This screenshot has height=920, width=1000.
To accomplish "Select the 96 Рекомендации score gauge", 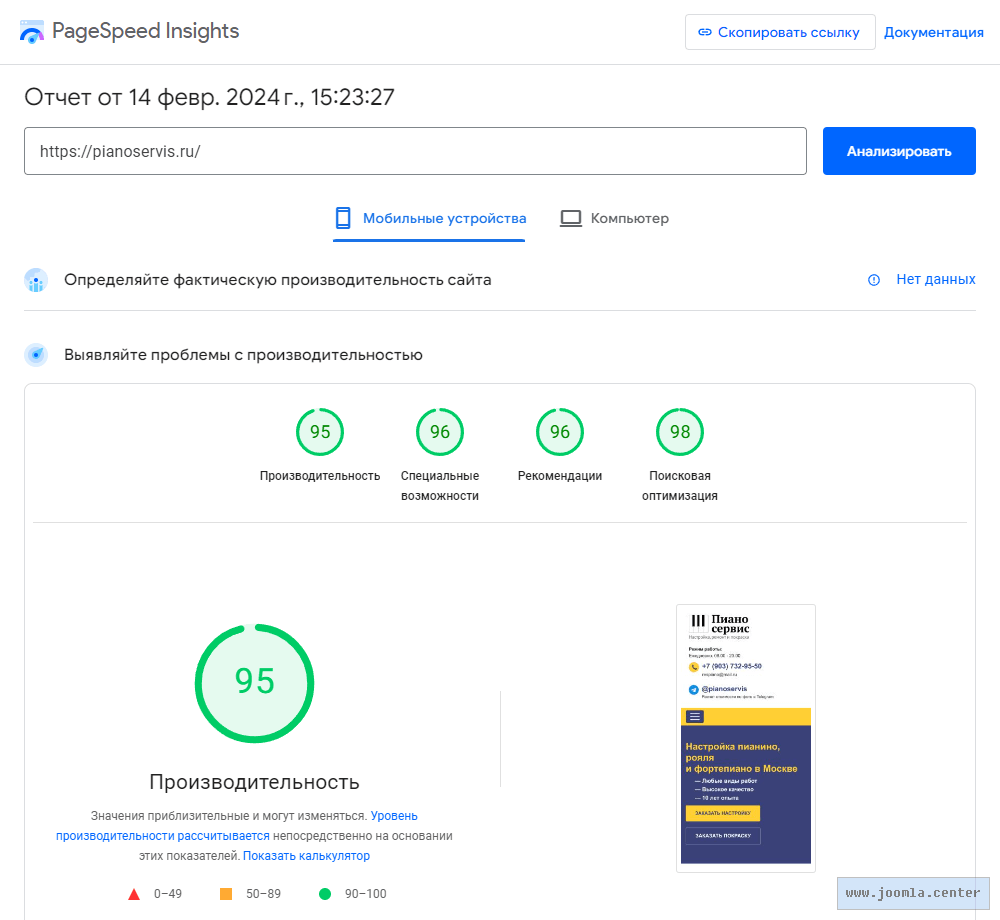I will pyautogui.click(x=560, y=432).
